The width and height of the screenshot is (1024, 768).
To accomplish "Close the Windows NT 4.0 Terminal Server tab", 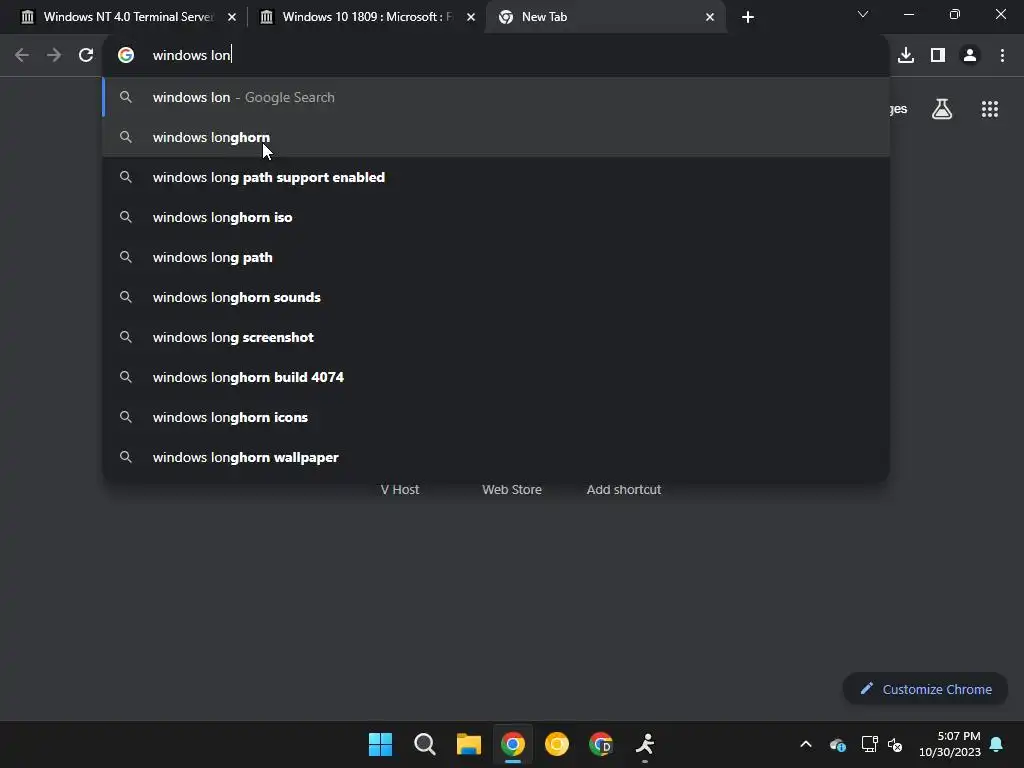I will [x=232, y=17].
